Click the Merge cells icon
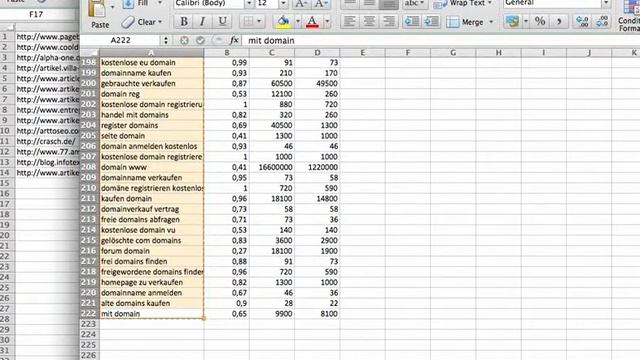 click(453, 22)
